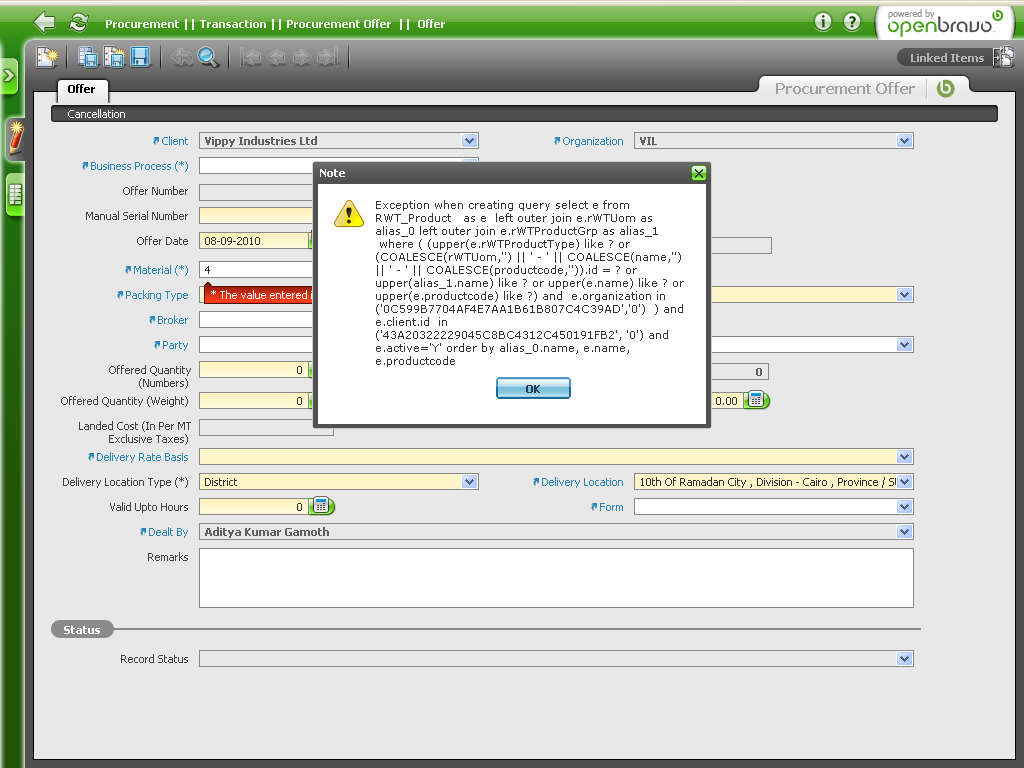
Task: Create a new record via toolbar icon
Action: [x=47, y=58]
